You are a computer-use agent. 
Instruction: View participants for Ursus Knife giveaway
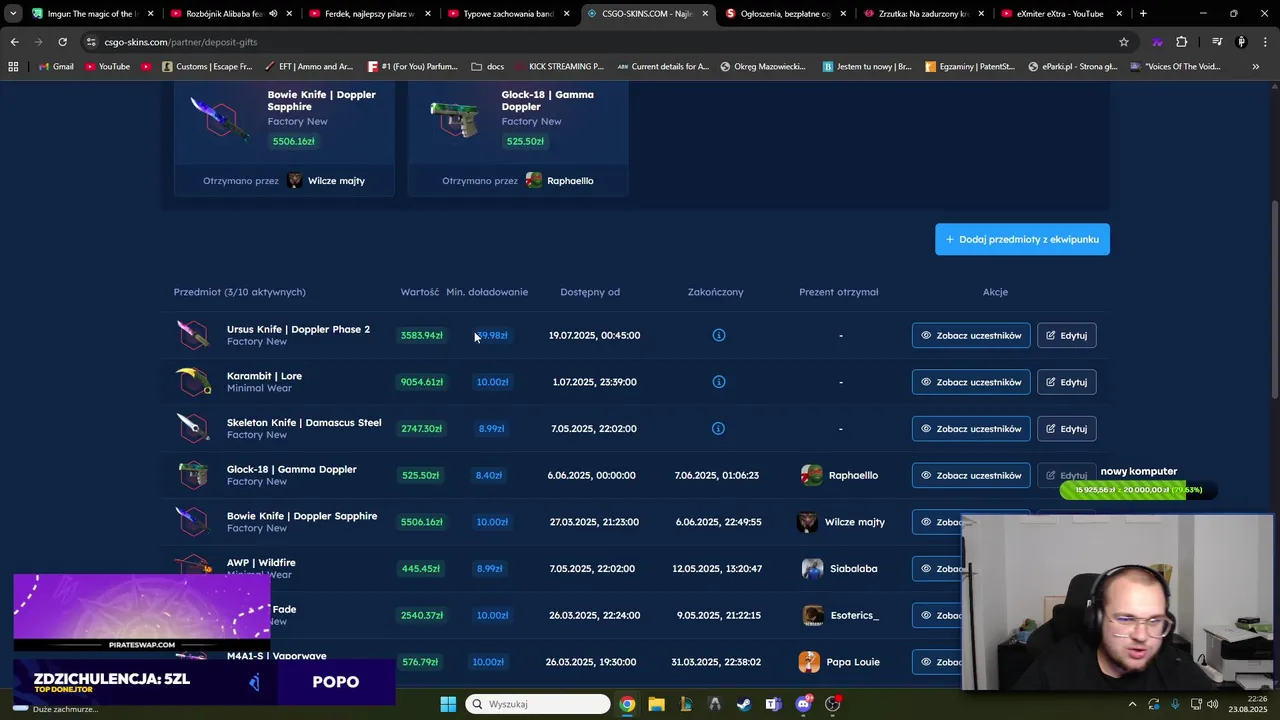pos(970,335)
